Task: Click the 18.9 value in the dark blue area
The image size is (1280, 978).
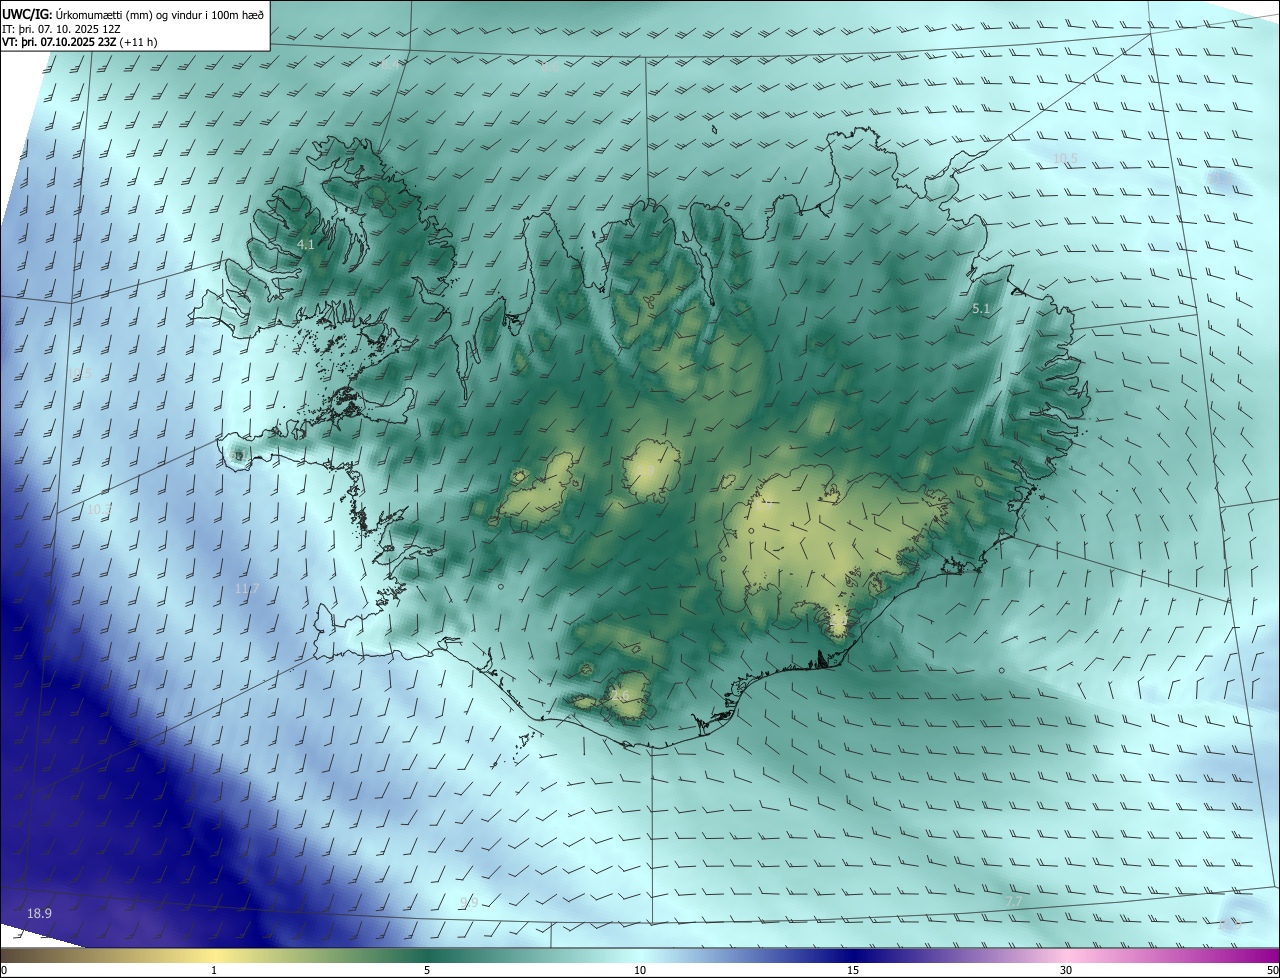Action: 39,913
